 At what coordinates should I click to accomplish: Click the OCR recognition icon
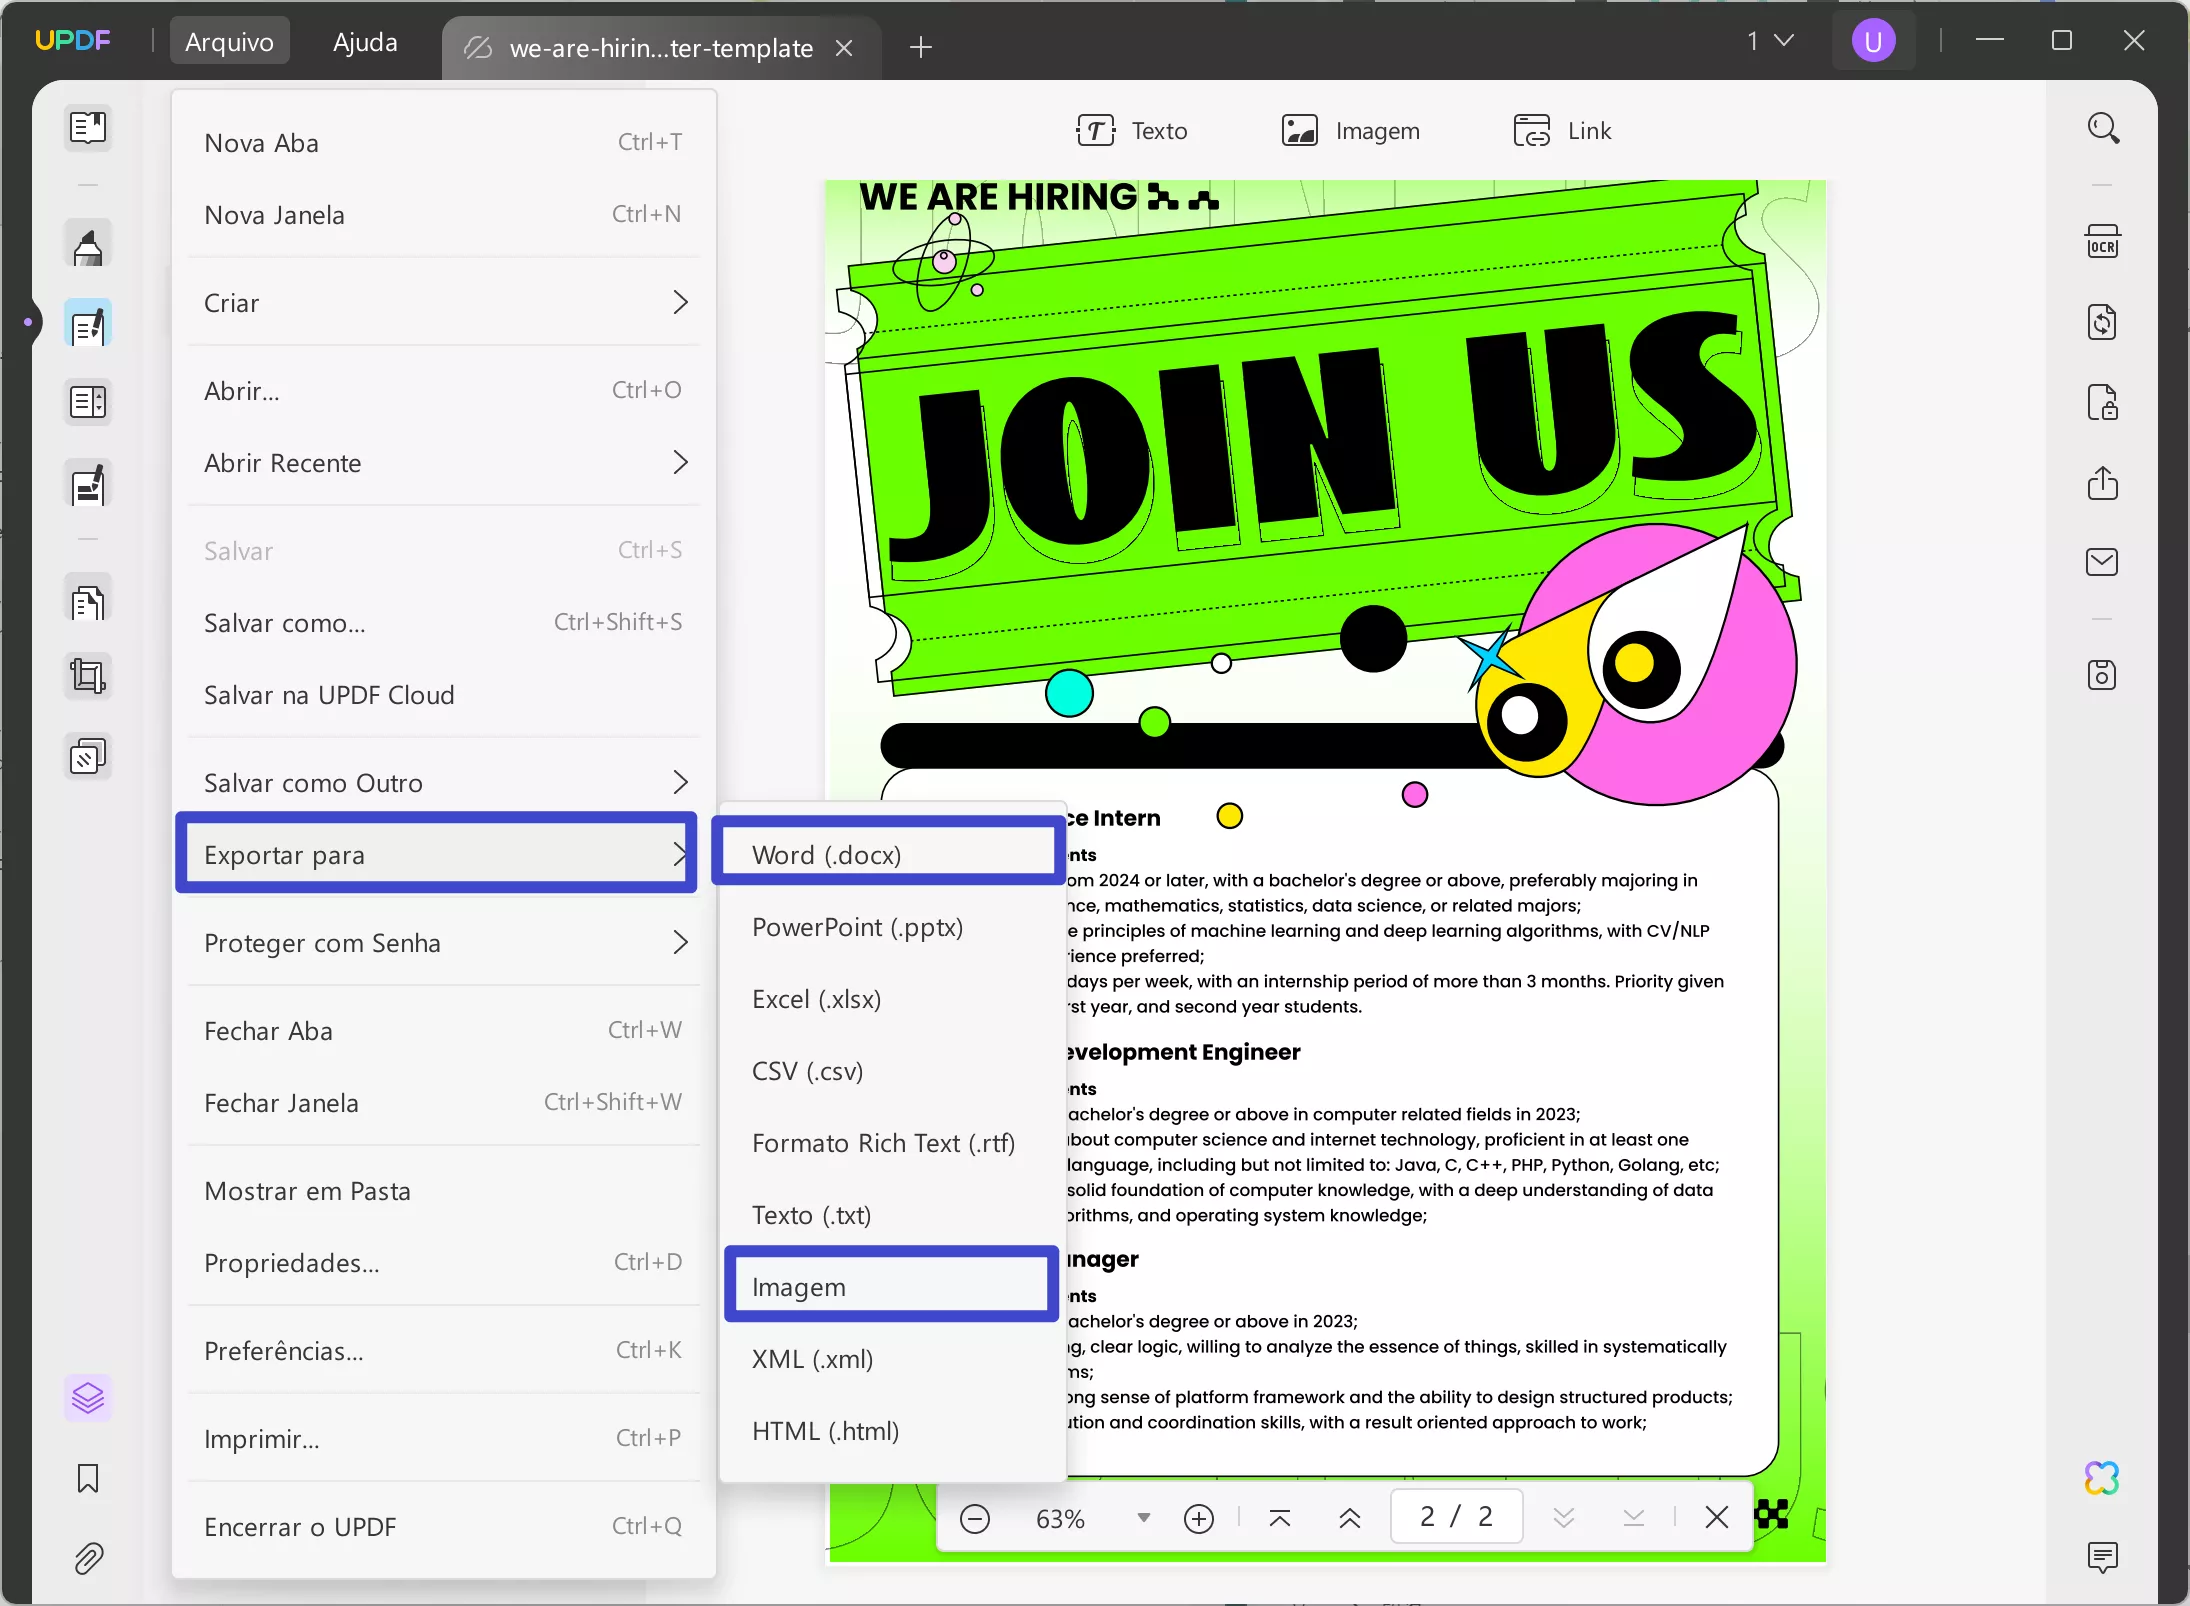click(x=2102, y=243)
